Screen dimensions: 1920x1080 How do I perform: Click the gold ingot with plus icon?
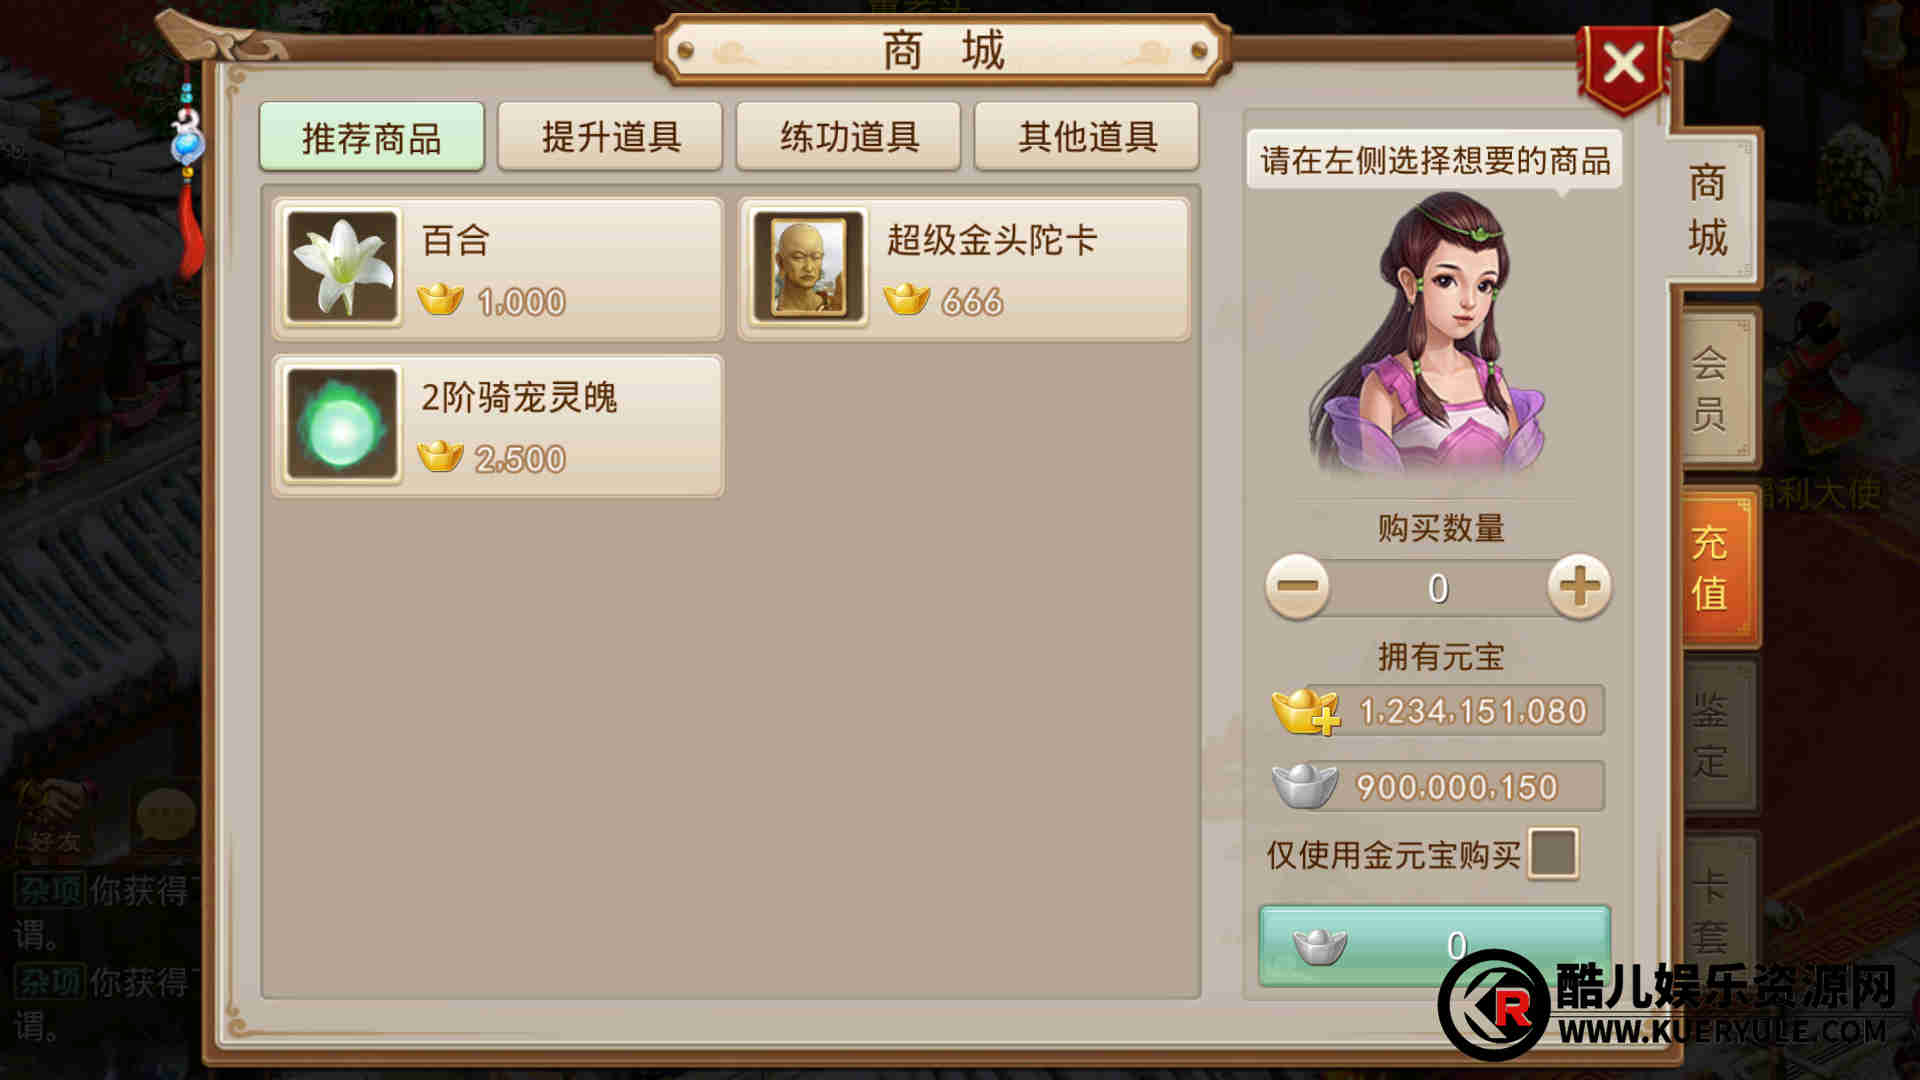click(x=1305, y=711)
